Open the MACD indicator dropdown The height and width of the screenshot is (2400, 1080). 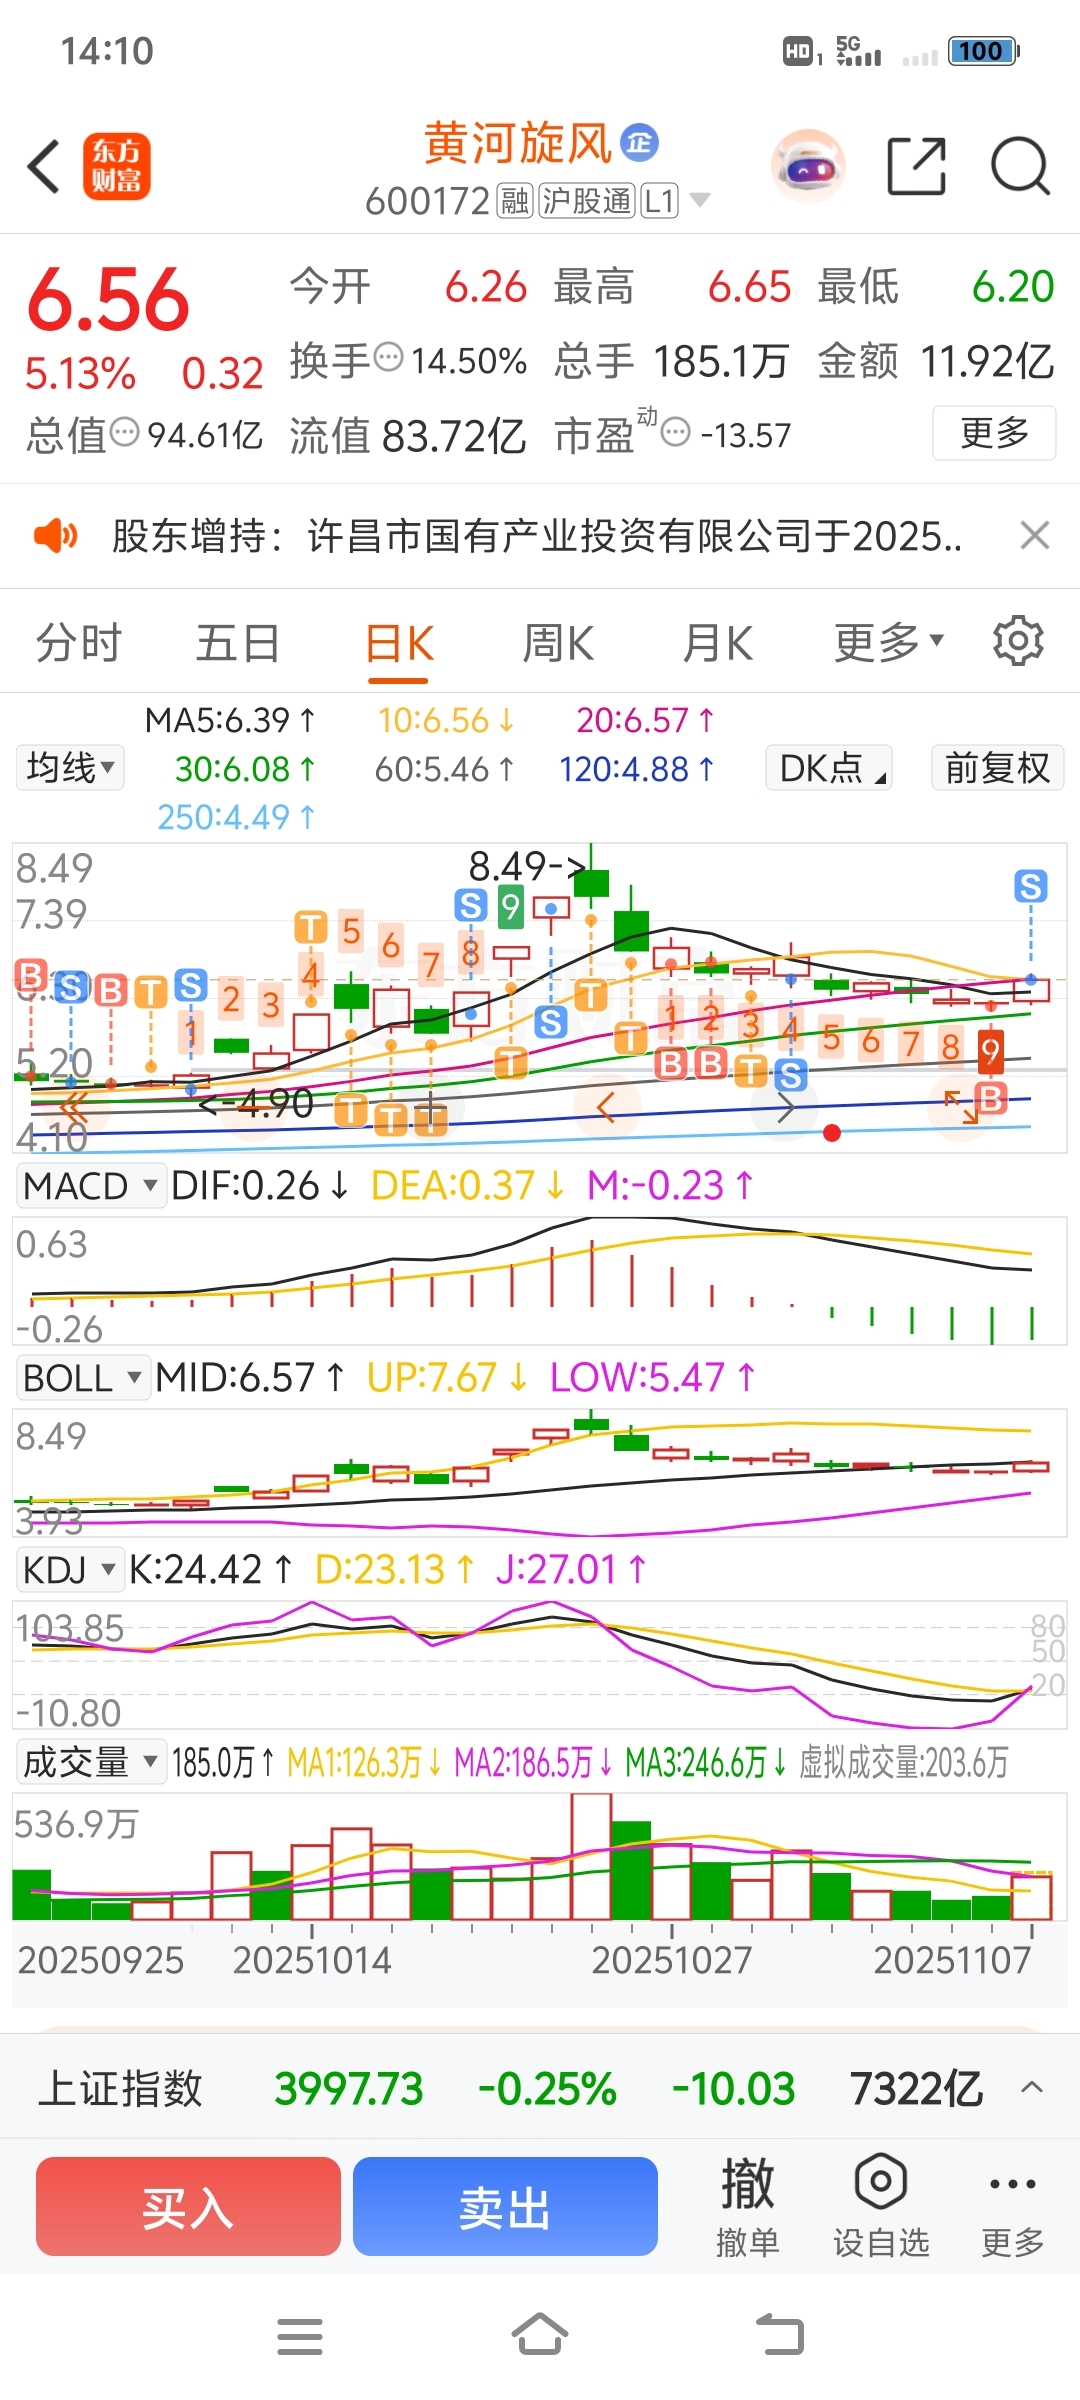90,1186
